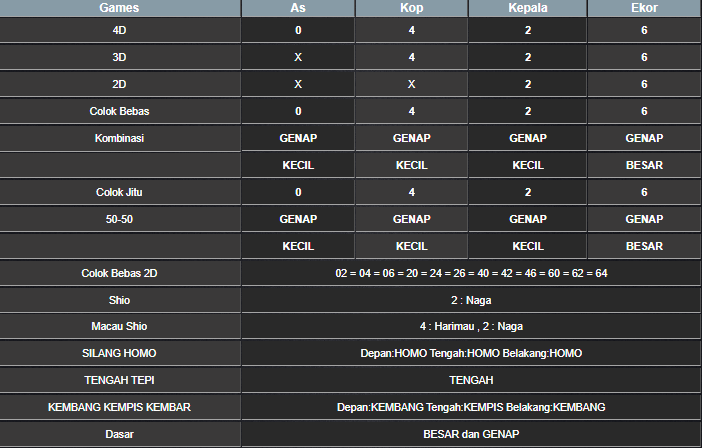702x448 pixels.
Task: Click the 4D row As value 0
Action: [x=298, y=30]
